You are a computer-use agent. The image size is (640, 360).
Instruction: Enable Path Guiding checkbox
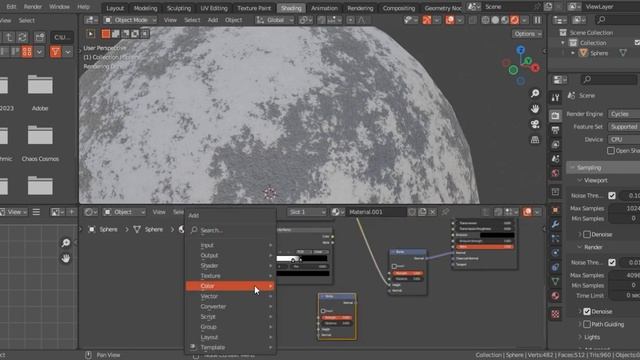pyautogui.click(x=587, y=324)
